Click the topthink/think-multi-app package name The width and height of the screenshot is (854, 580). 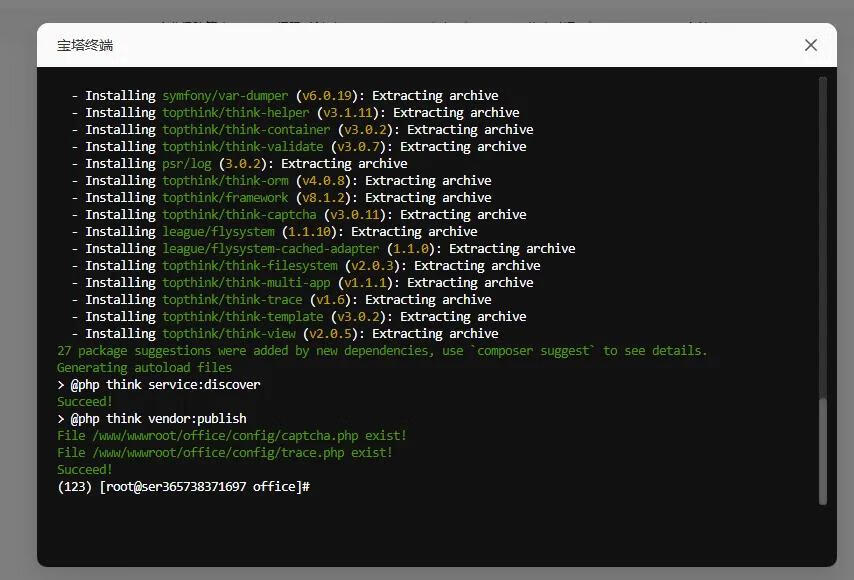click(246, 282)
